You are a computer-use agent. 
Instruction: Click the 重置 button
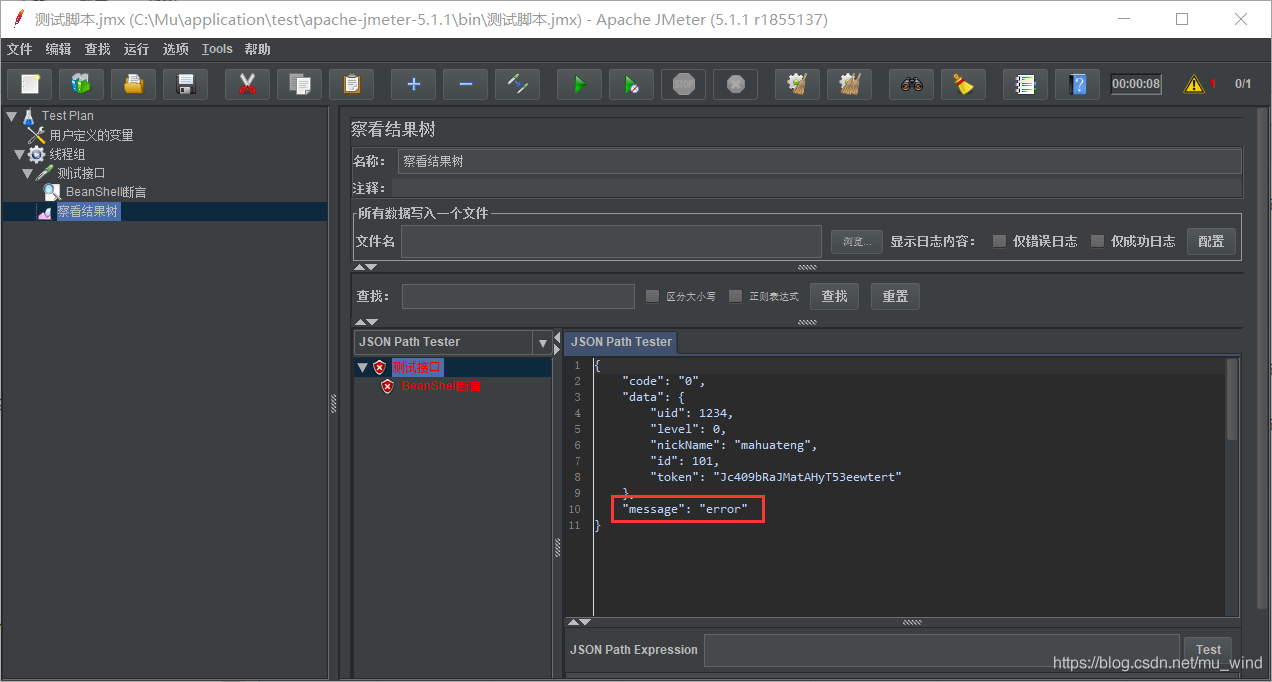click(x=895, y=296)
